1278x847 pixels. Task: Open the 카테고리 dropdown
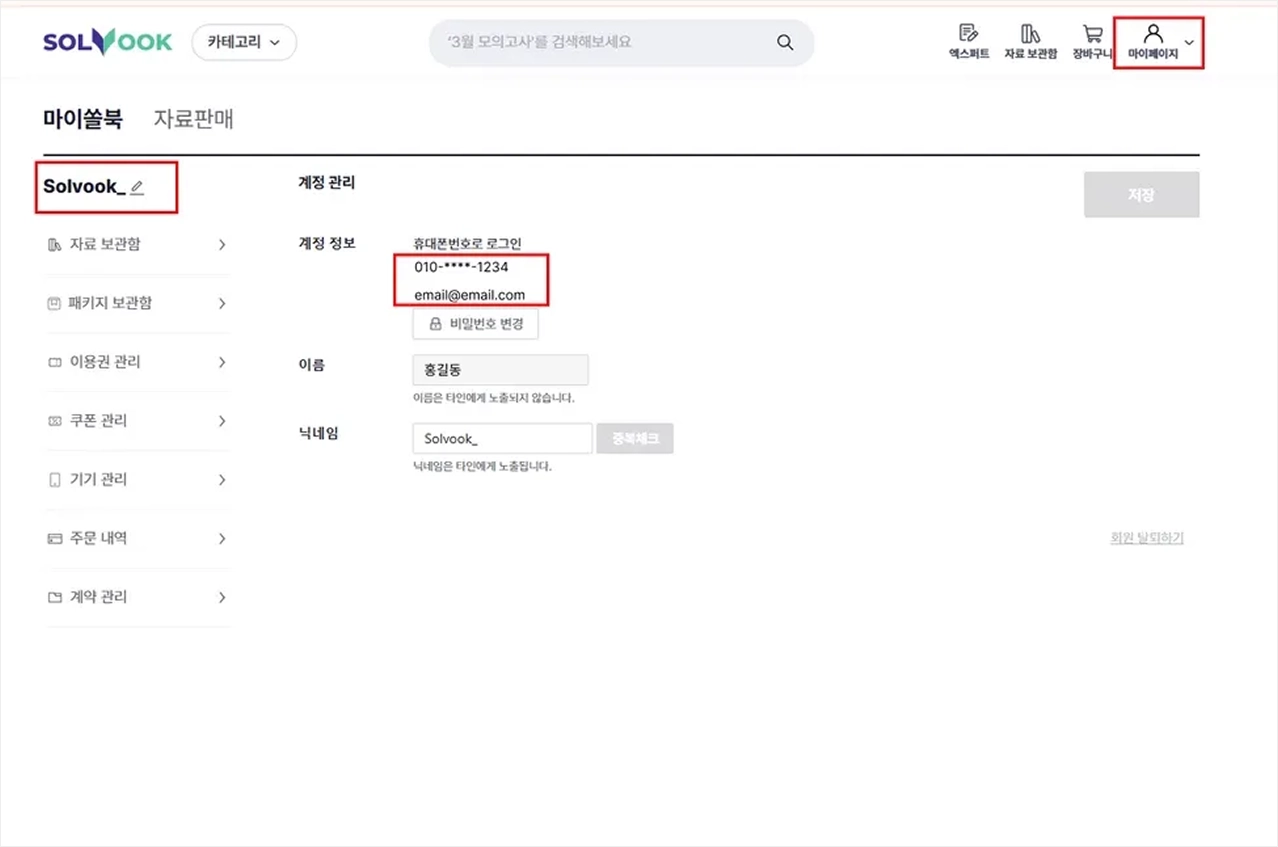244,43
